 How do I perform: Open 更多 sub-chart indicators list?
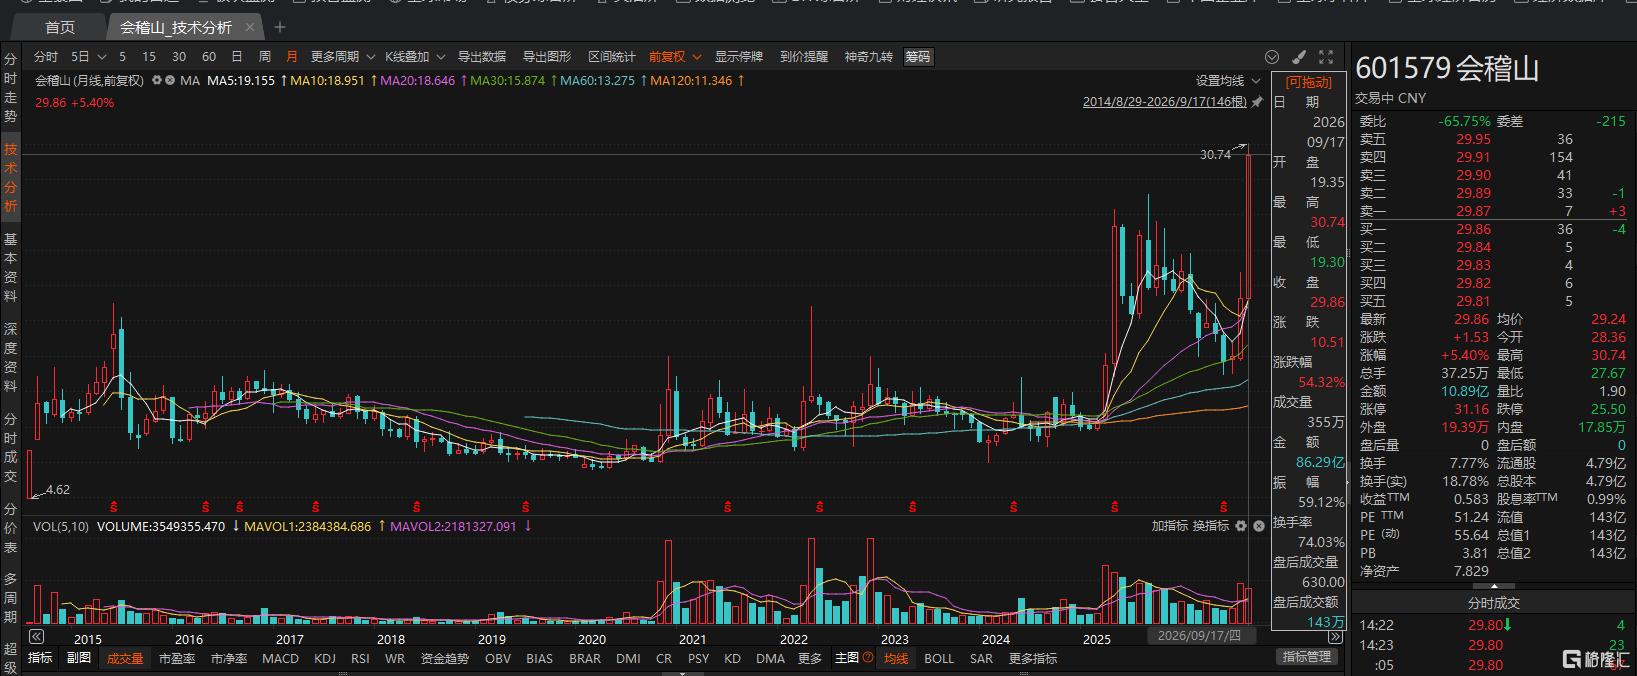pos(810,658)
